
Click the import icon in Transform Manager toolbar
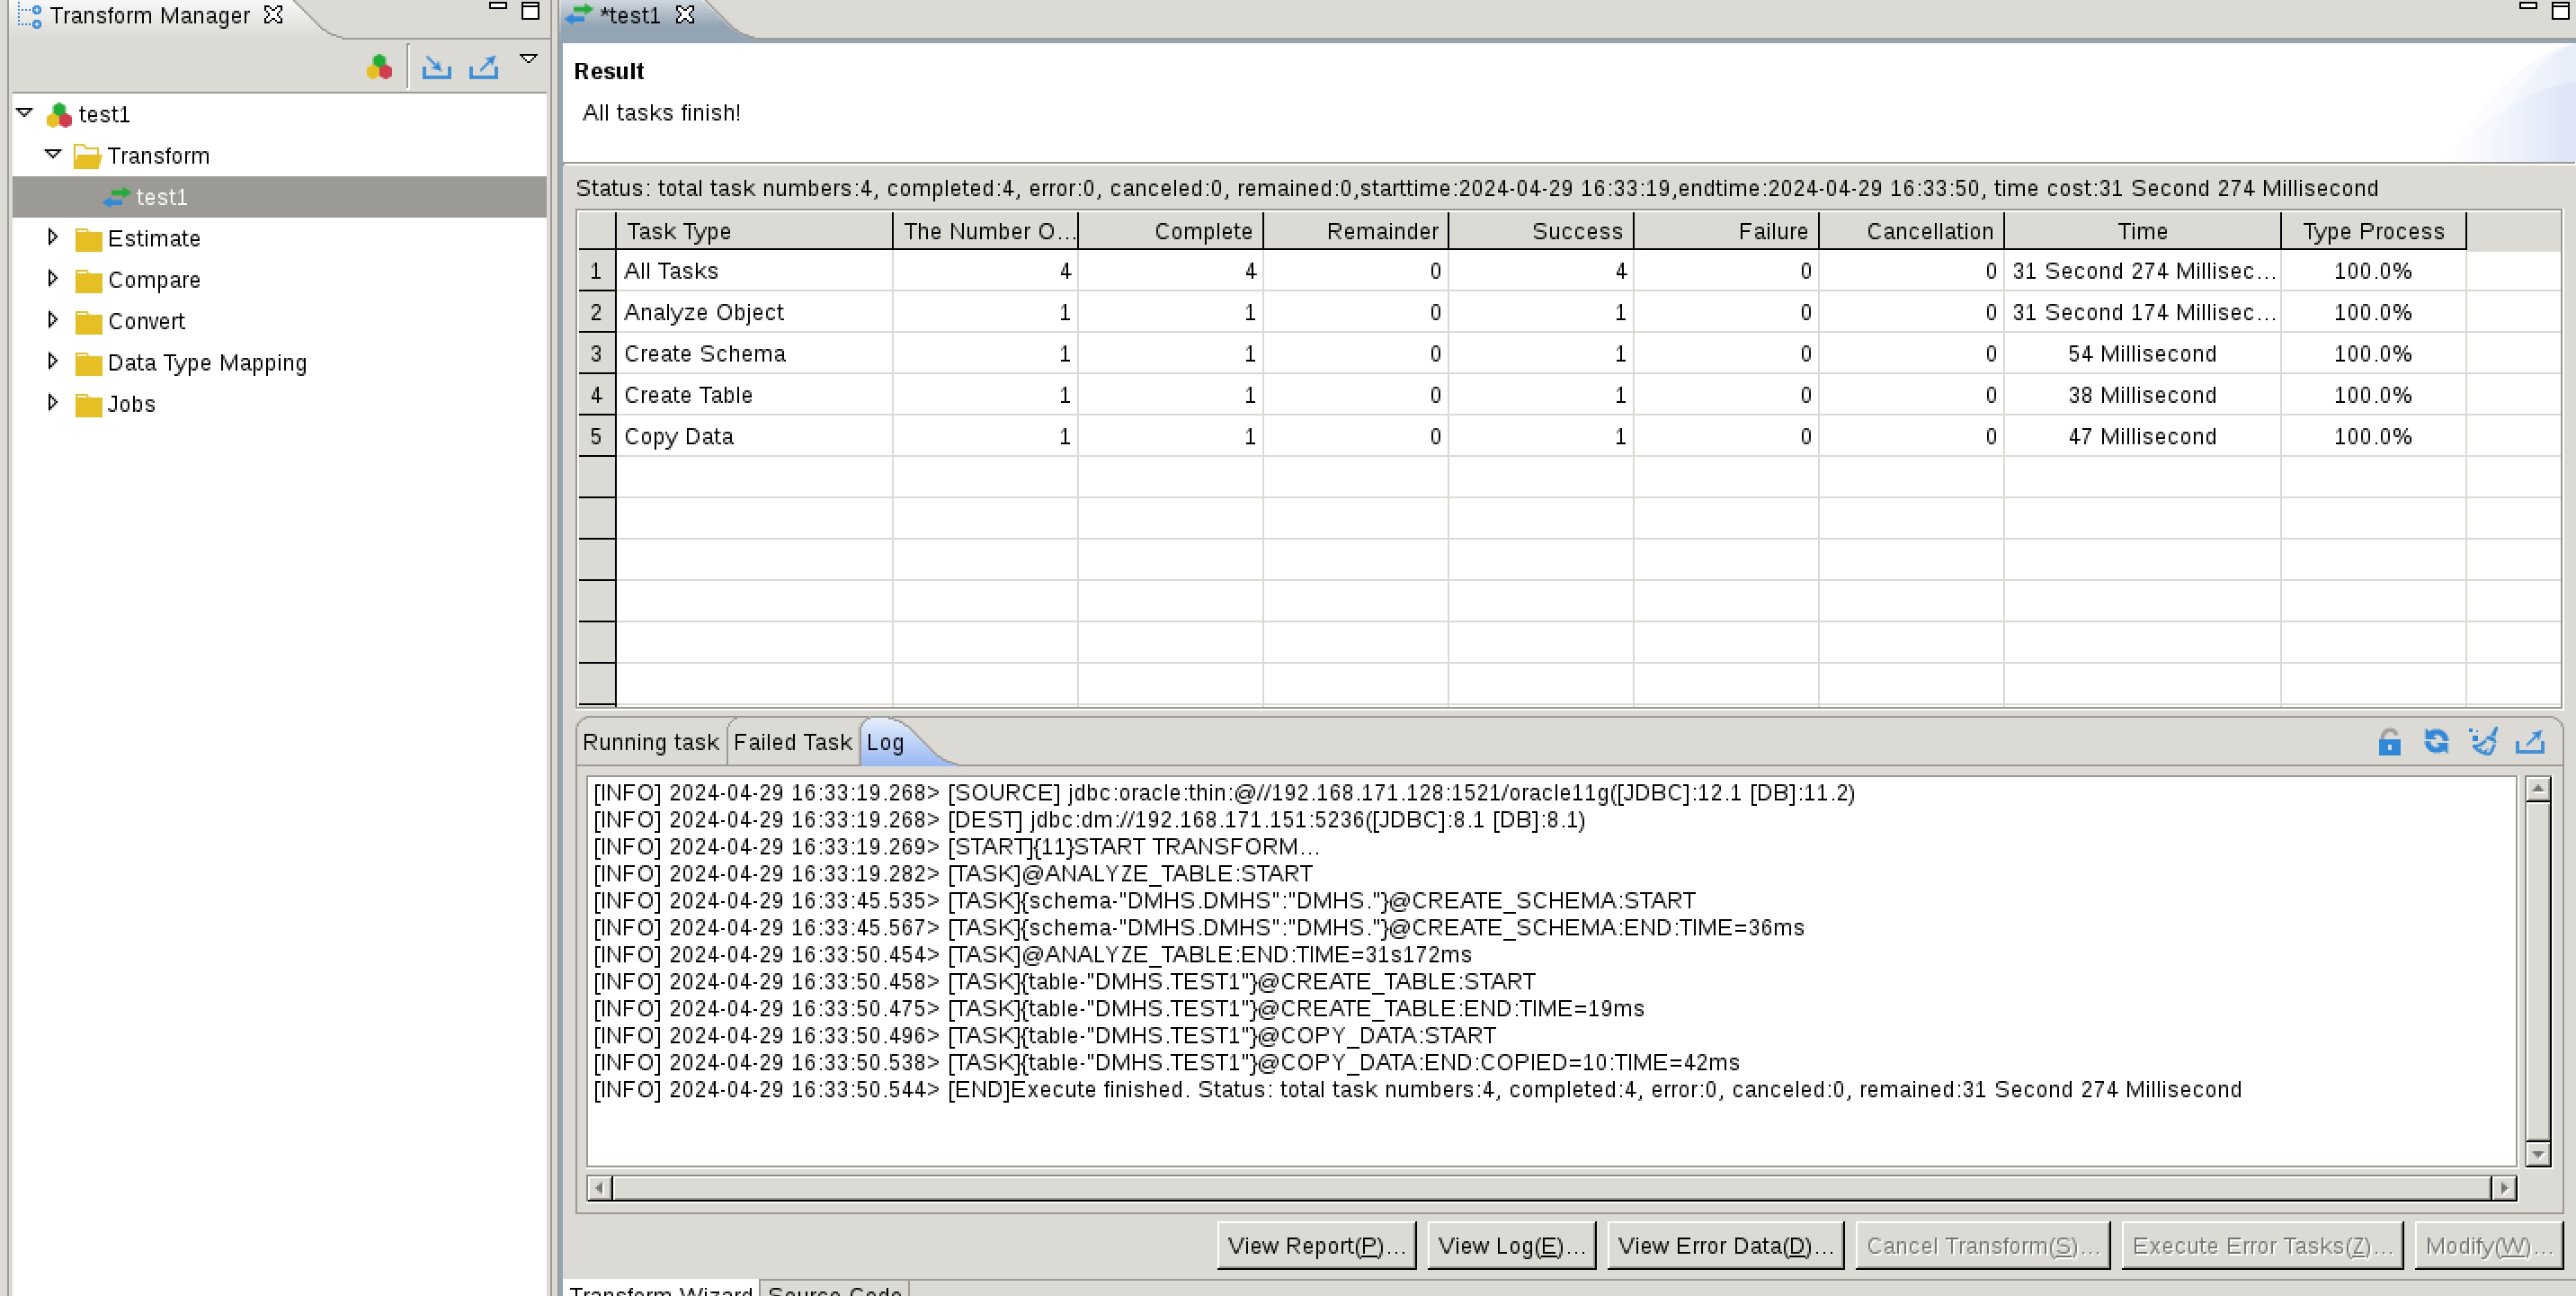tap(436, 67)
